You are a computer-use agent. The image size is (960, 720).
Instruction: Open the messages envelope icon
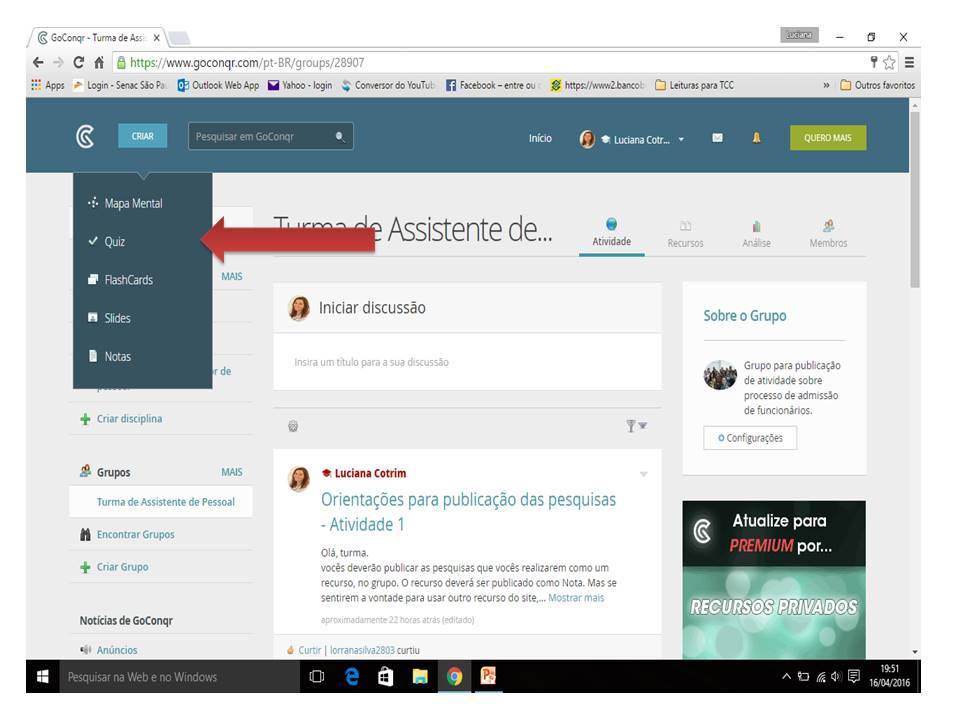pyautogui.click(x=717, y=138)
